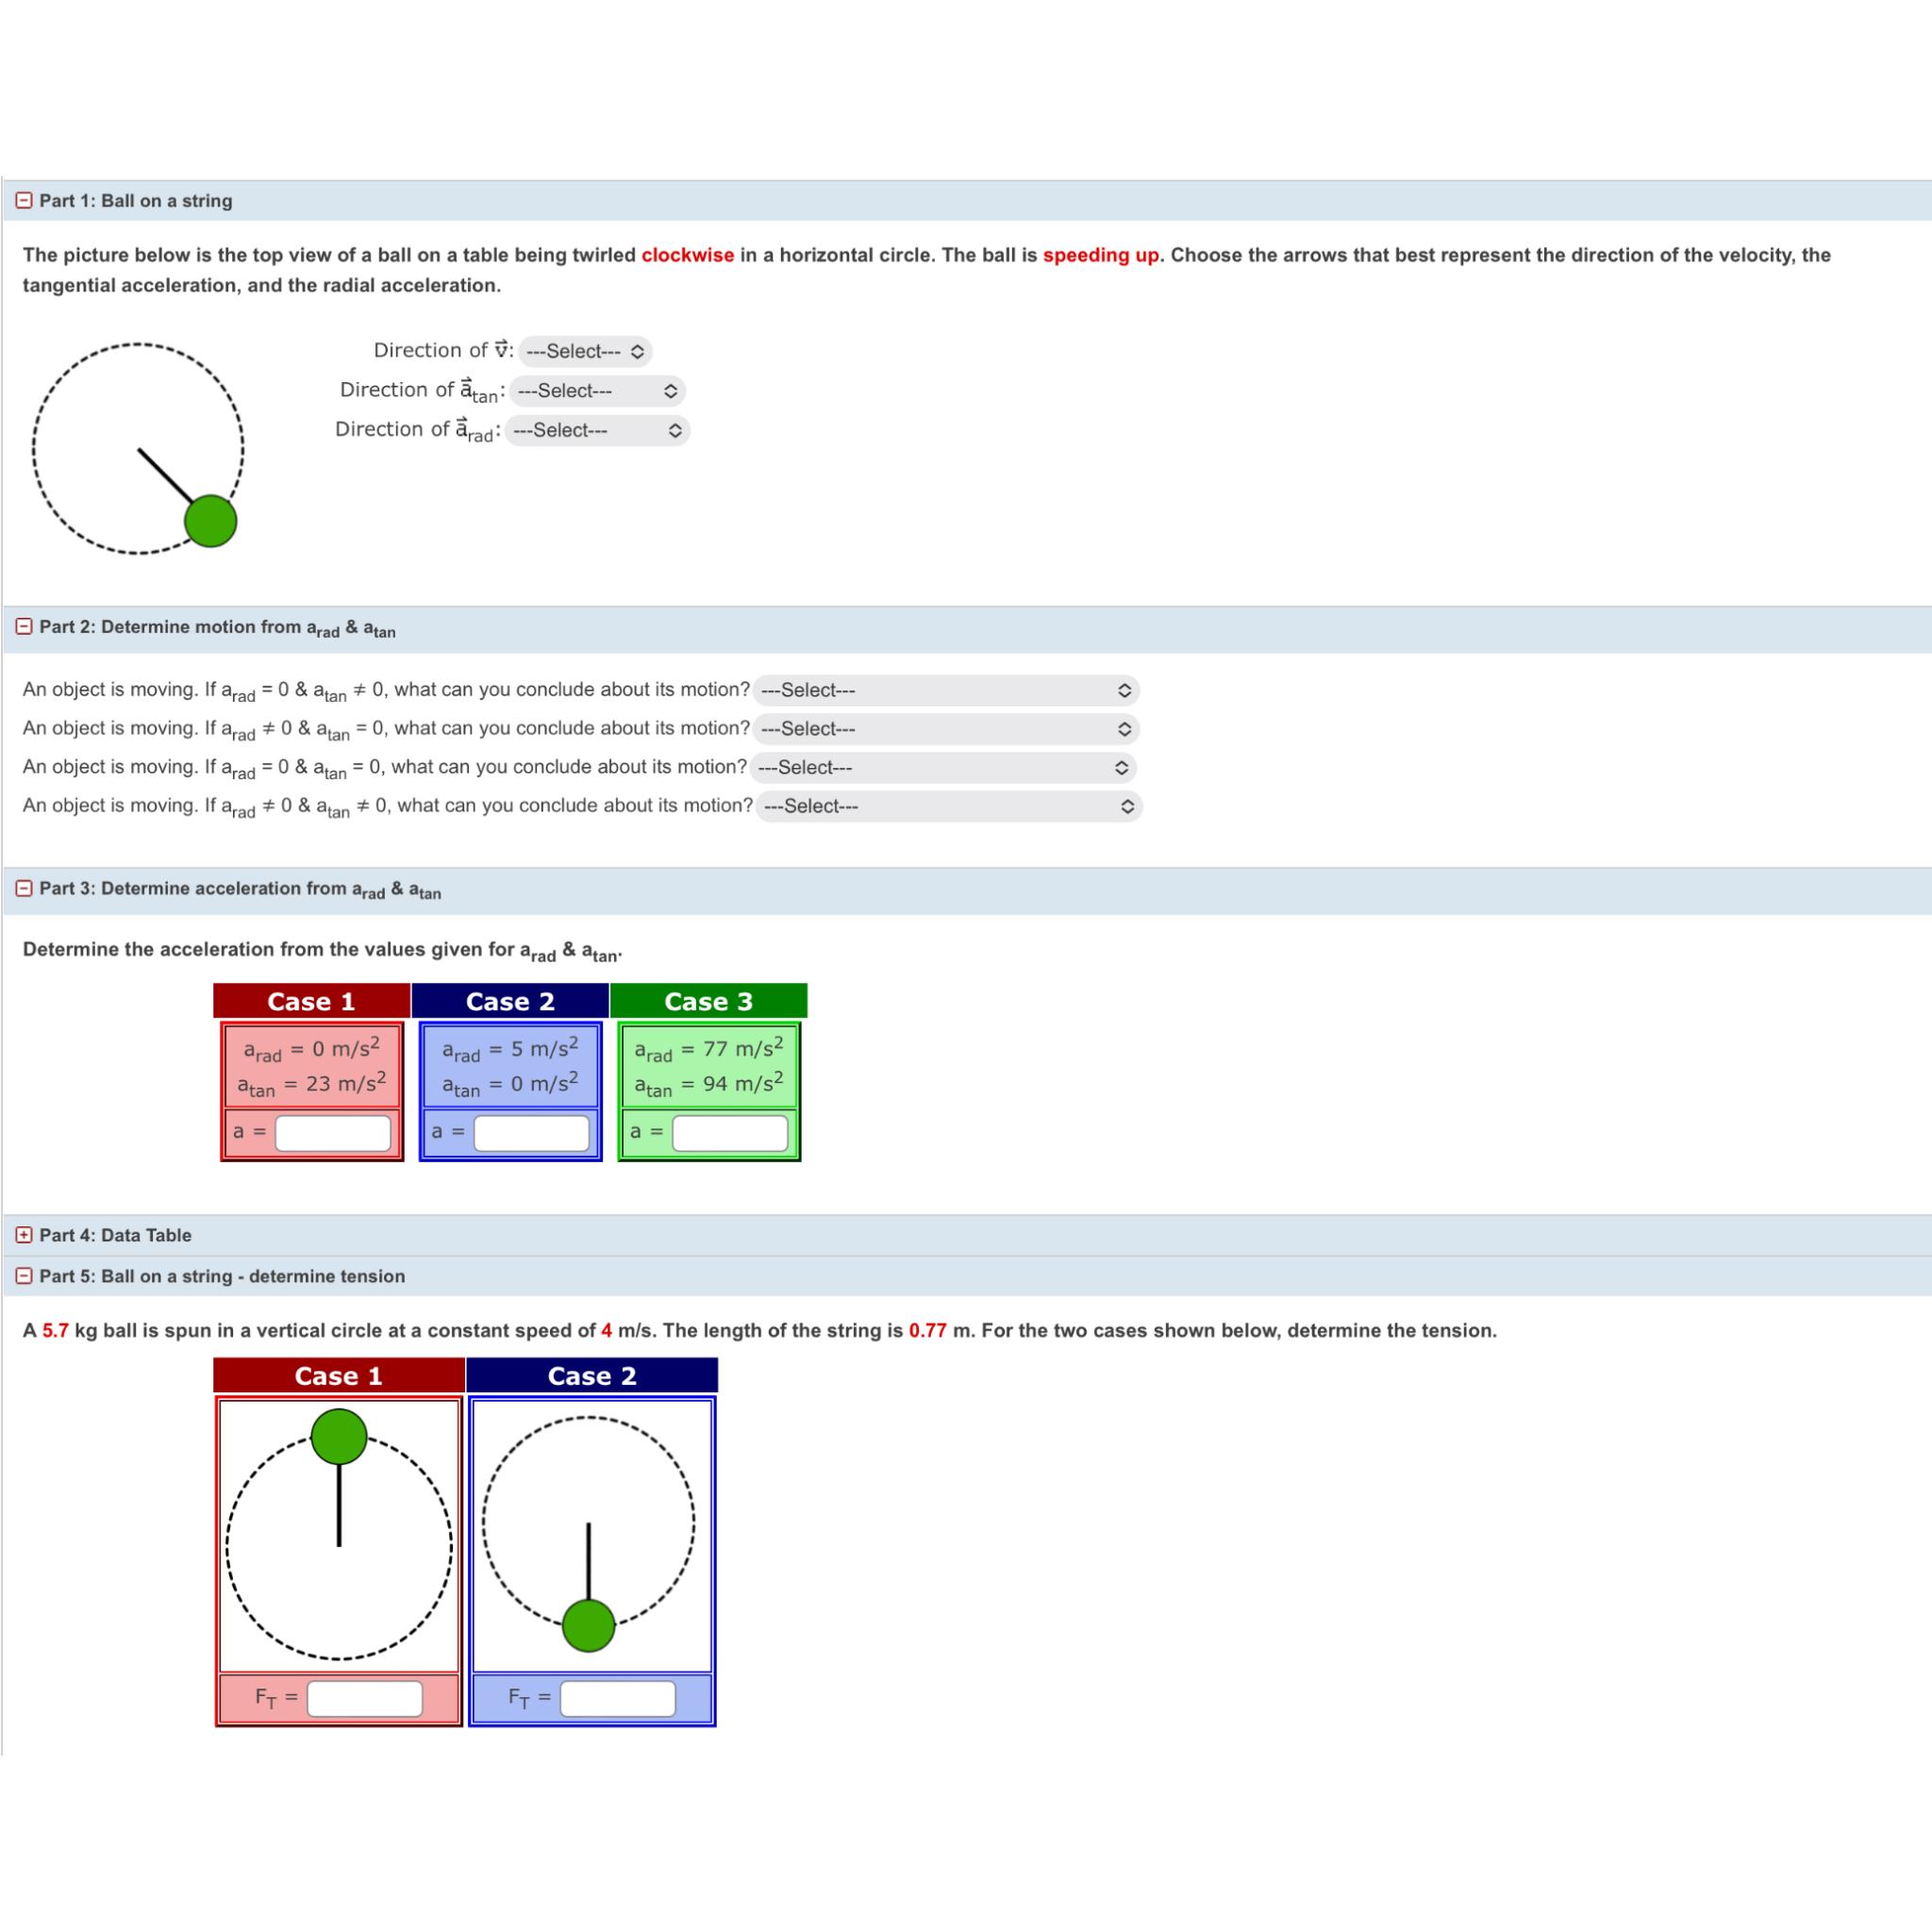Image resolution: width=1932 pixels, height=1932 pixels.
Task: Open Direction of a-rad dropdown
Action: point(597,430)
